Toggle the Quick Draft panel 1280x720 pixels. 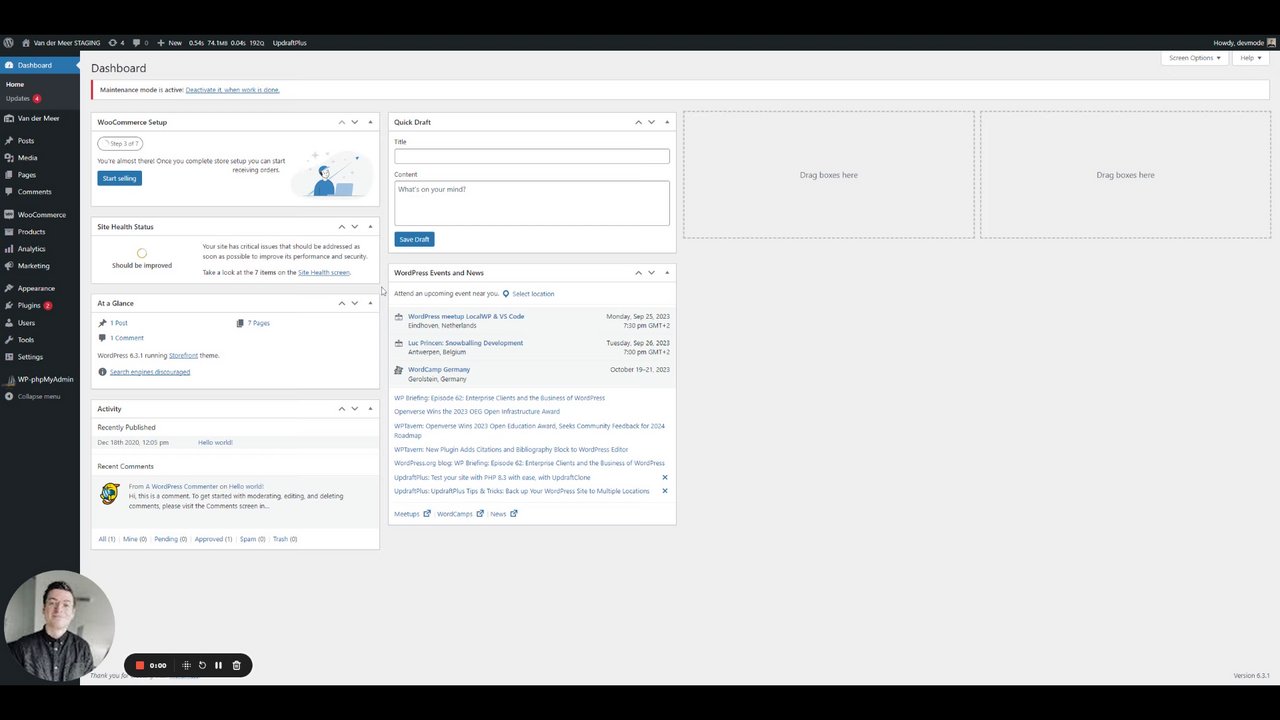667,122
